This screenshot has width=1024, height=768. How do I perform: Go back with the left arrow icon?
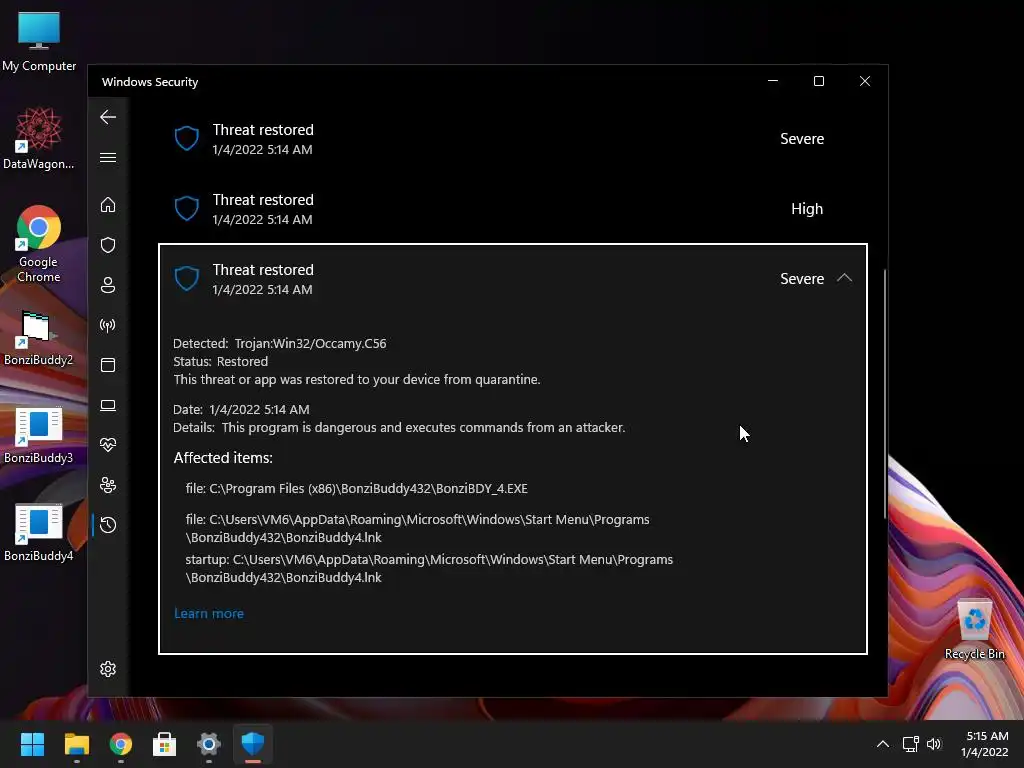[108, 118]
